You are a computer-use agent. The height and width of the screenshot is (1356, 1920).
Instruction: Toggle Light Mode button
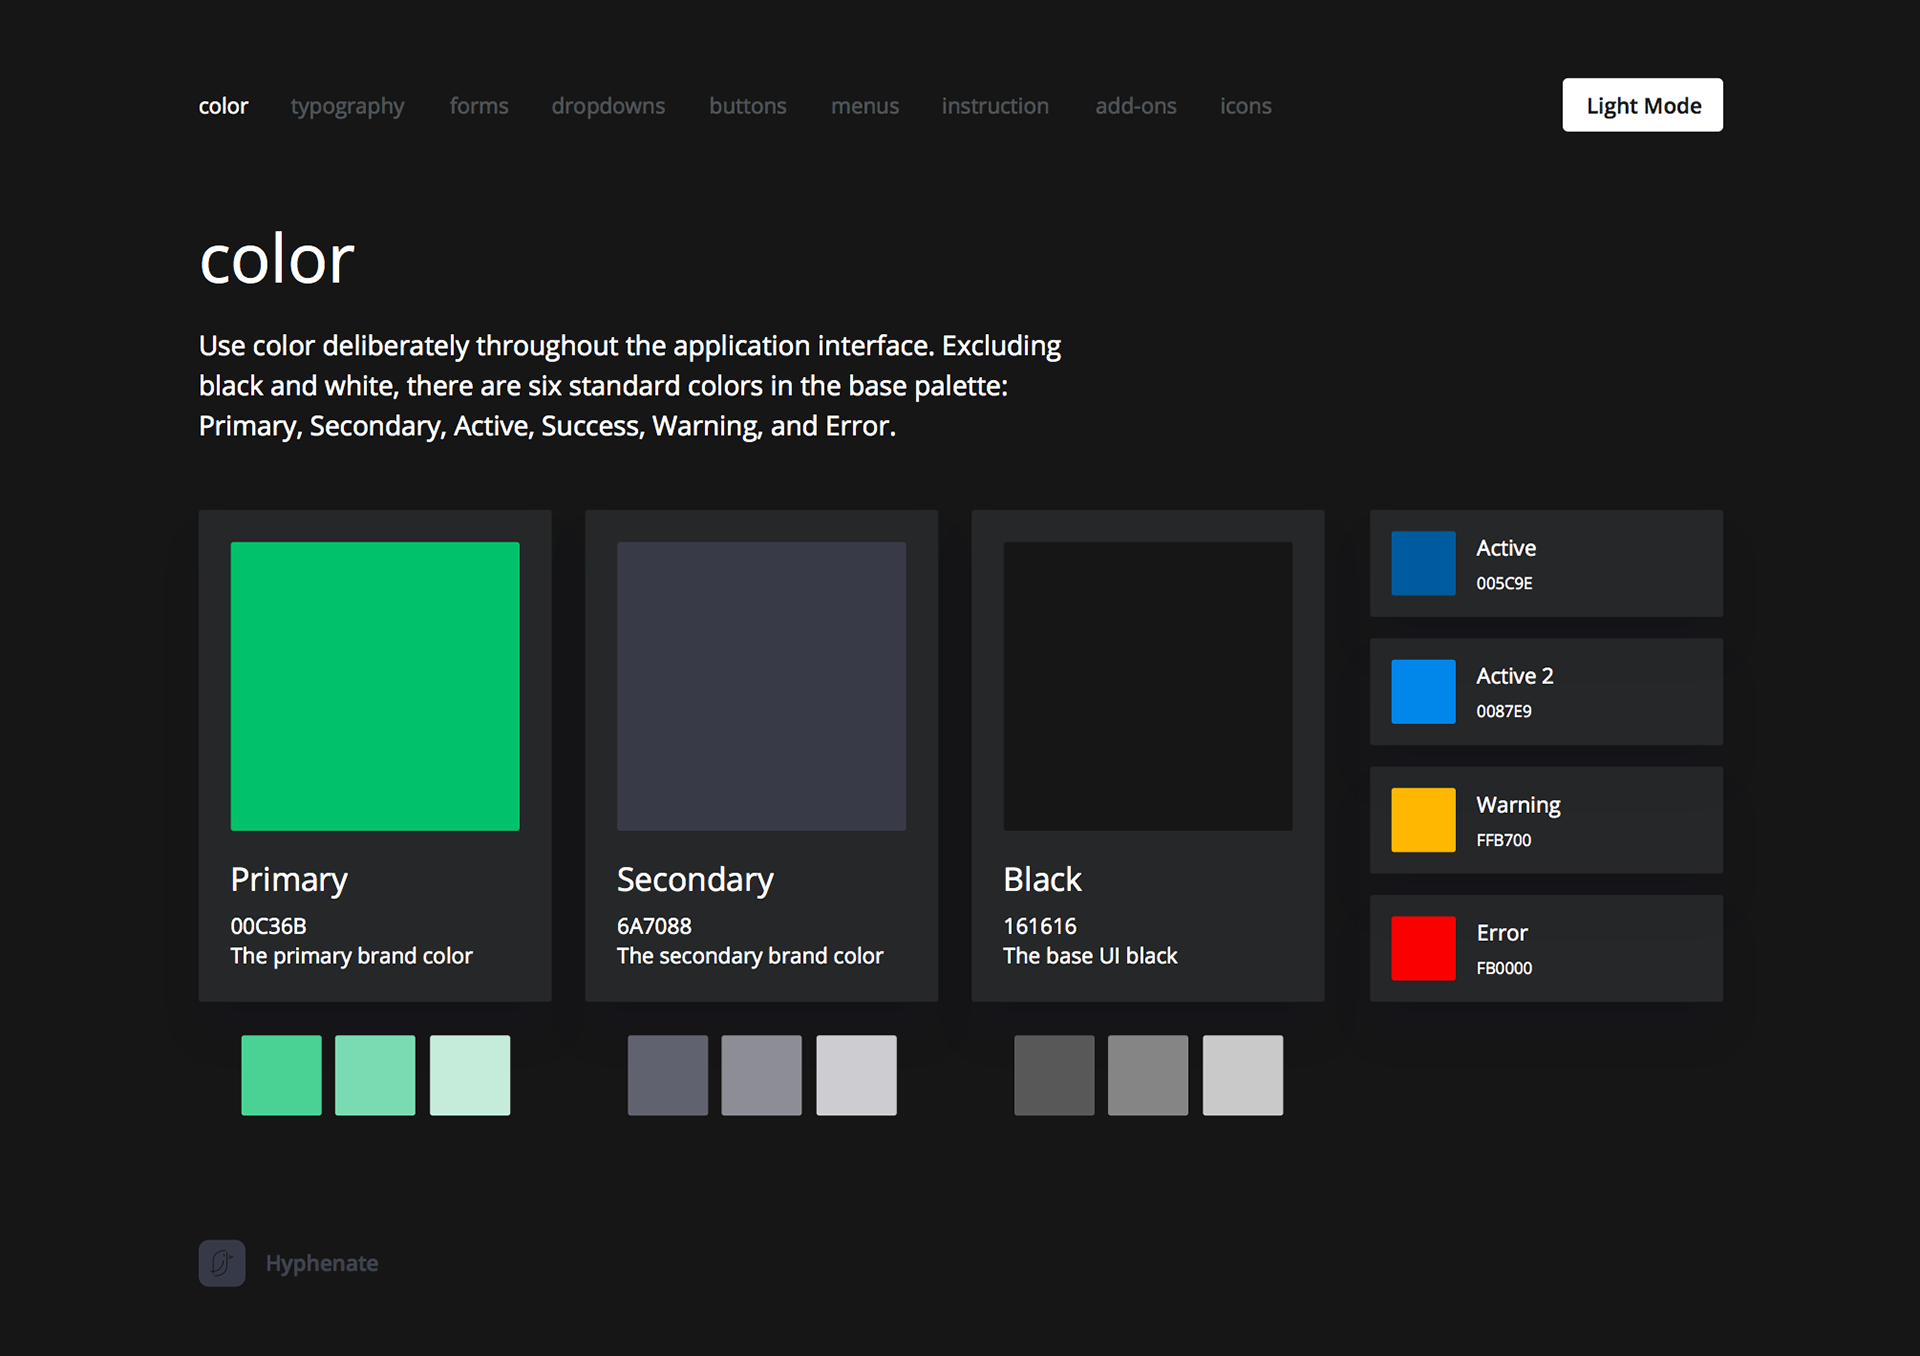1642,105
